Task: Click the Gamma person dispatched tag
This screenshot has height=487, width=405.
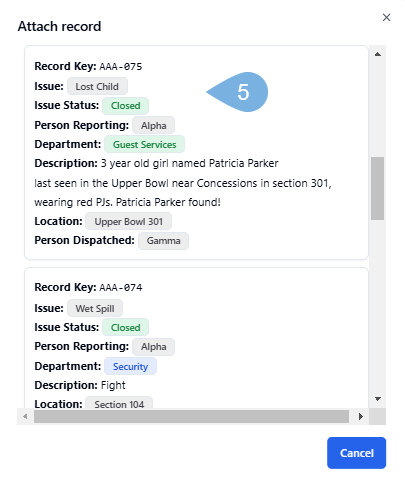Action: (163, 241)
